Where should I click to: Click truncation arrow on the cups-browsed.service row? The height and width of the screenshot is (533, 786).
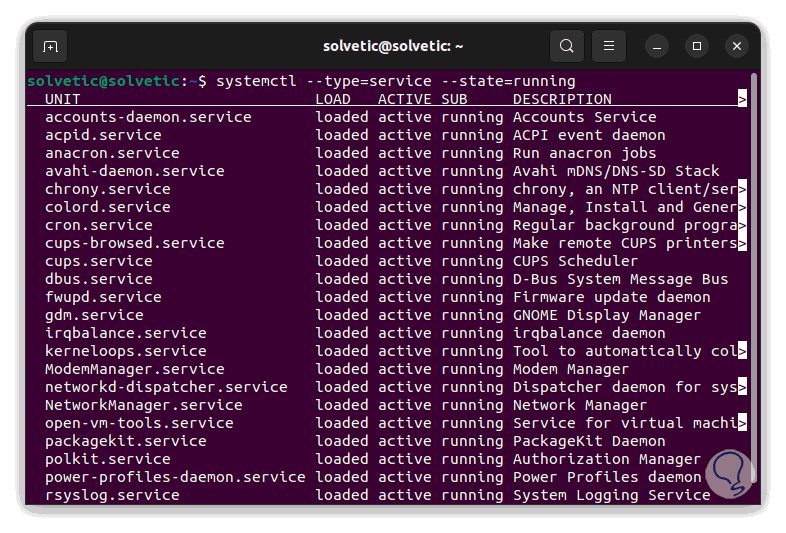pos(742,243)
